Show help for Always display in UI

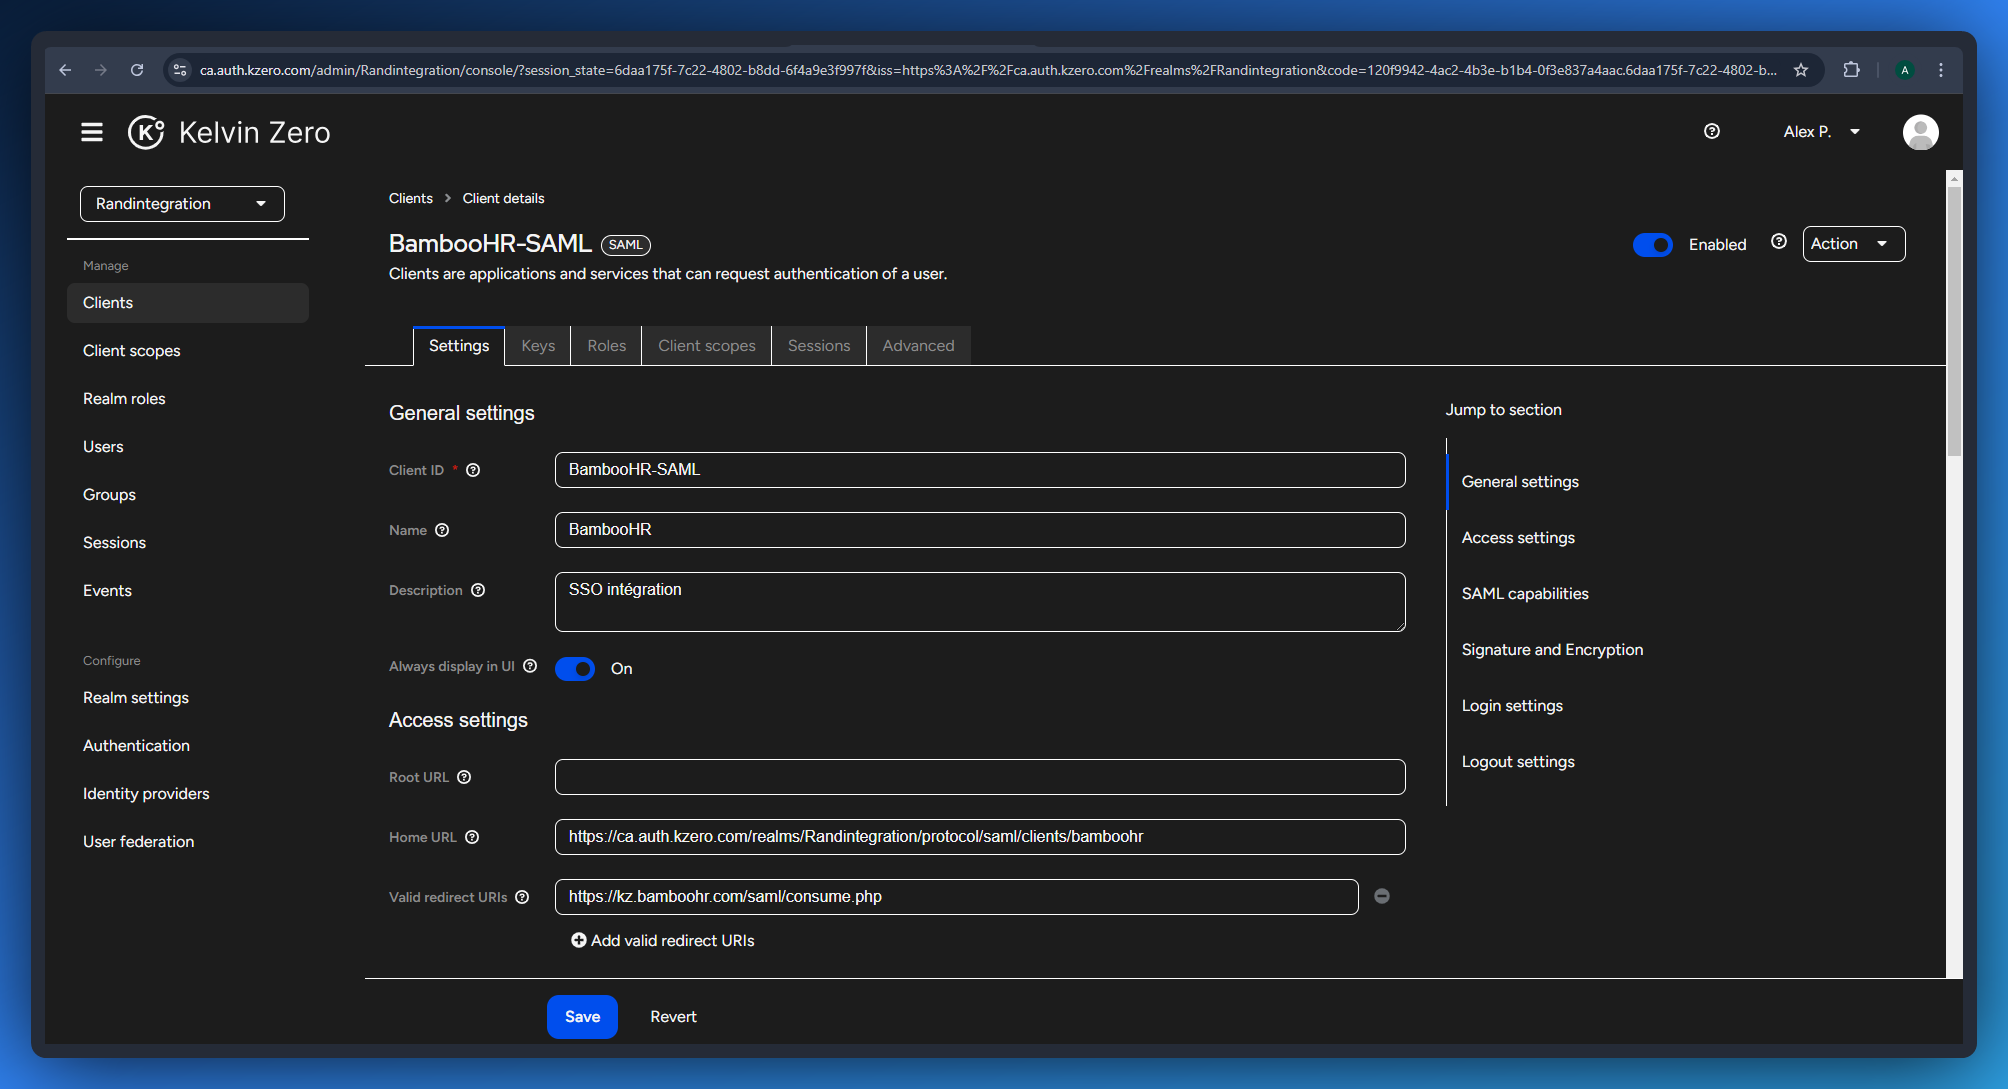530,666
